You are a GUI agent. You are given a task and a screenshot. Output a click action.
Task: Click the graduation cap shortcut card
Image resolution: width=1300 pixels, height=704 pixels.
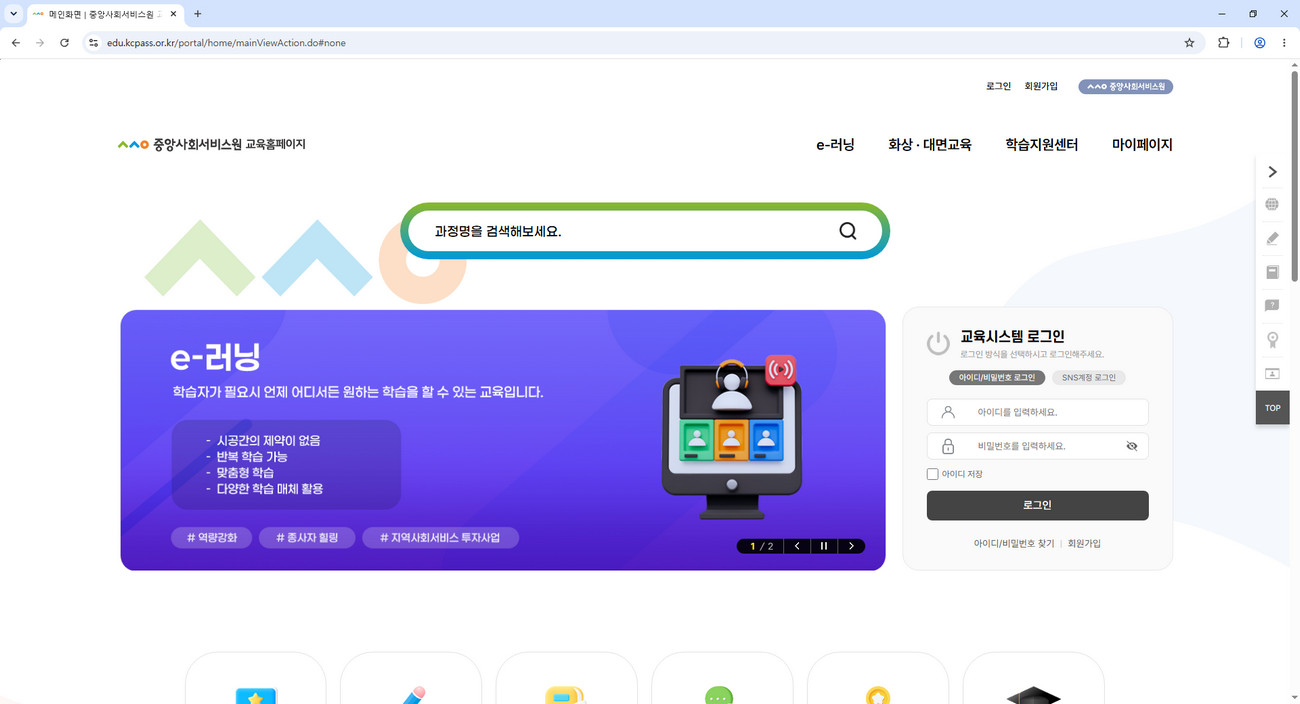coord(1033,678)
